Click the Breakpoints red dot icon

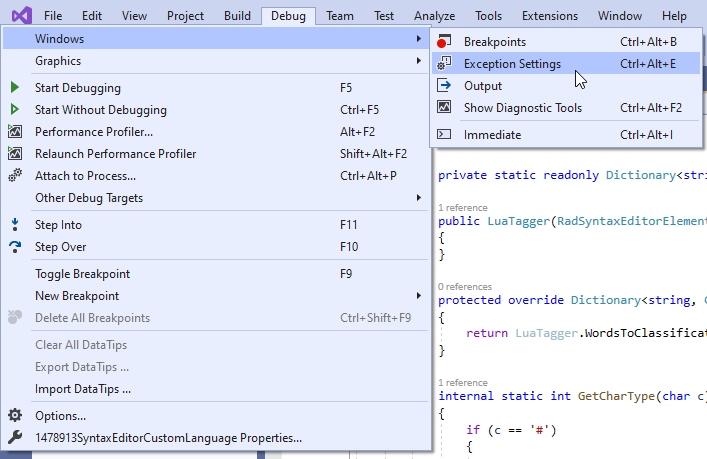click(444, 41)
